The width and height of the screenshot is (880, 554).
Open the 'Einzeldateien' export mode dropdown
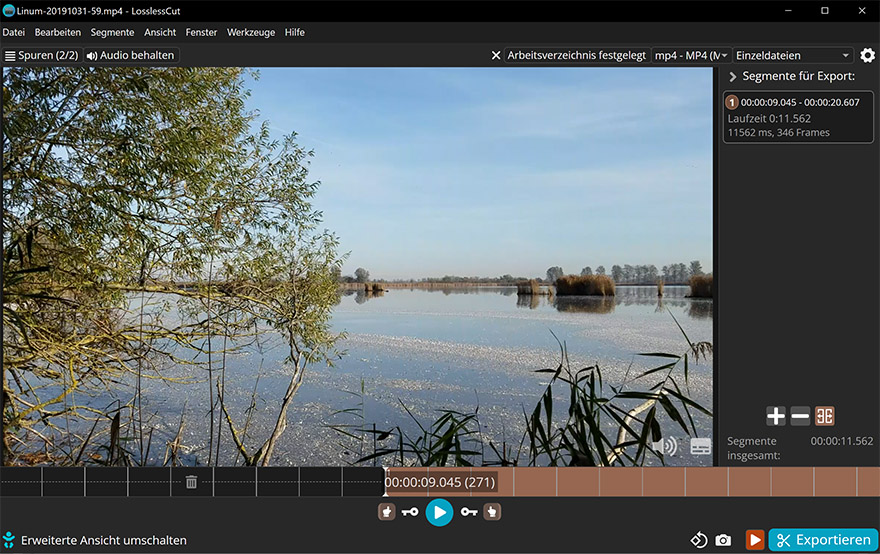pos(793,56)
